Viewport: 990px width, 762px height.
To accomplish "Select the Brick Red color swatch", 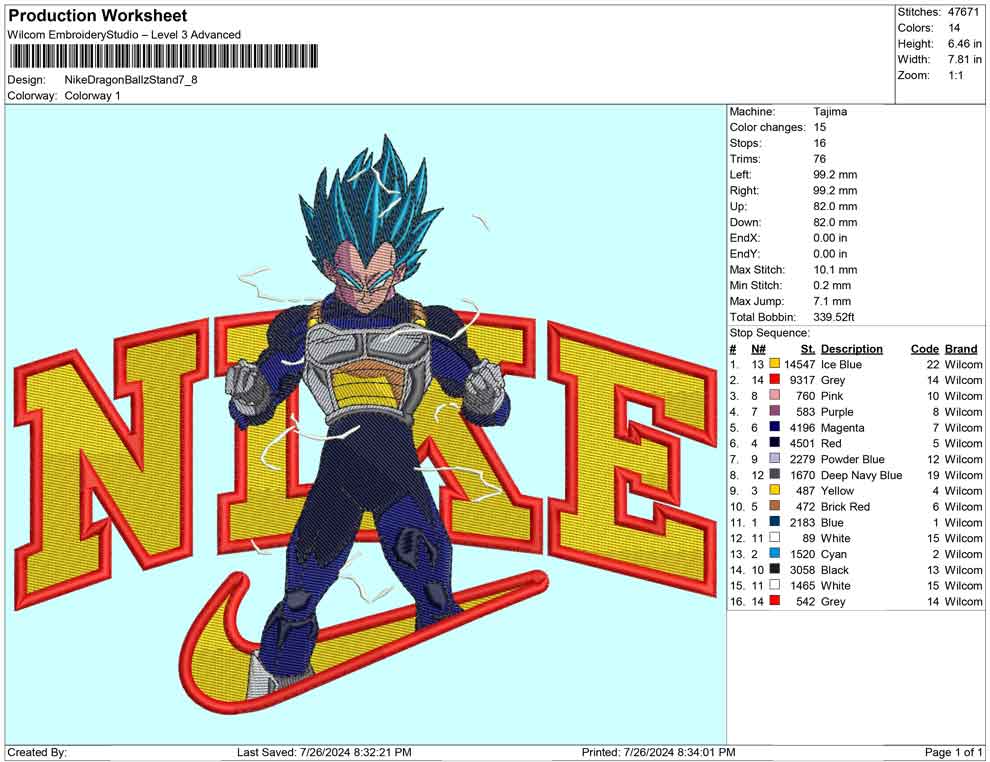I will (775, 506).
